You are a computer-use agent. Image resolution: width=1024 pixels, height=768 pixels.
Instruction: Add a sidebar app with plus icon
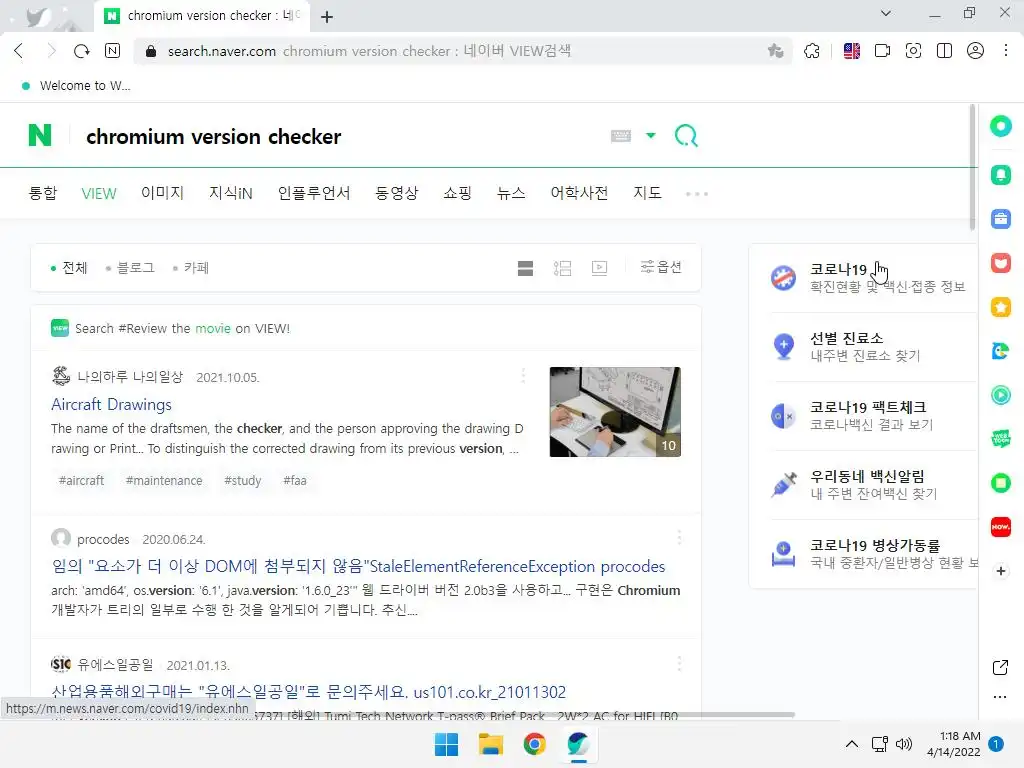coord(1000,571)
